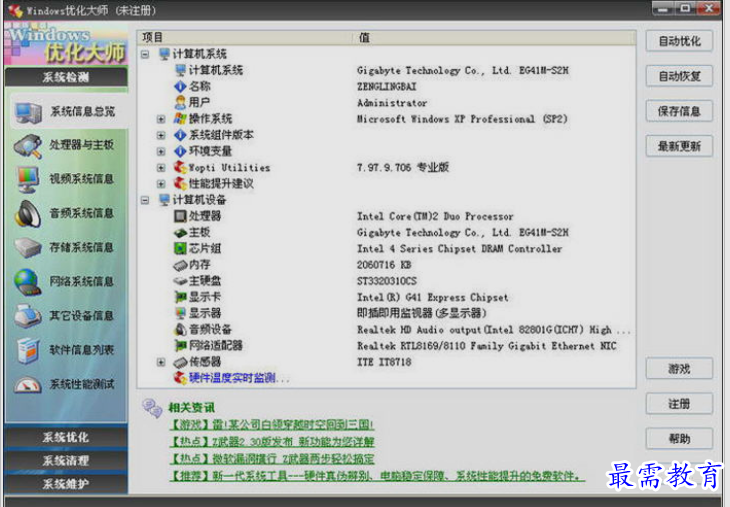Click the 最新更新 button
730x507 pixels.
point(679,146)
